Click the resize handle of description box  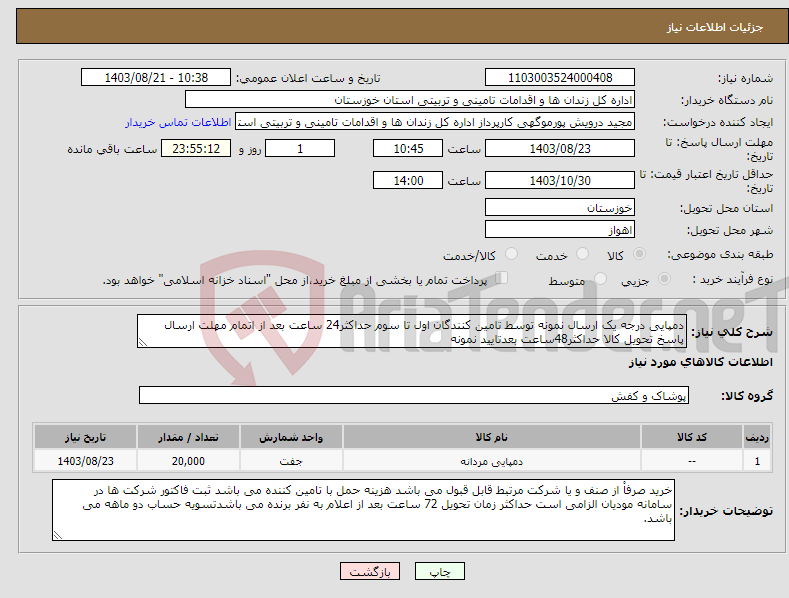click(x=143, y=342)
